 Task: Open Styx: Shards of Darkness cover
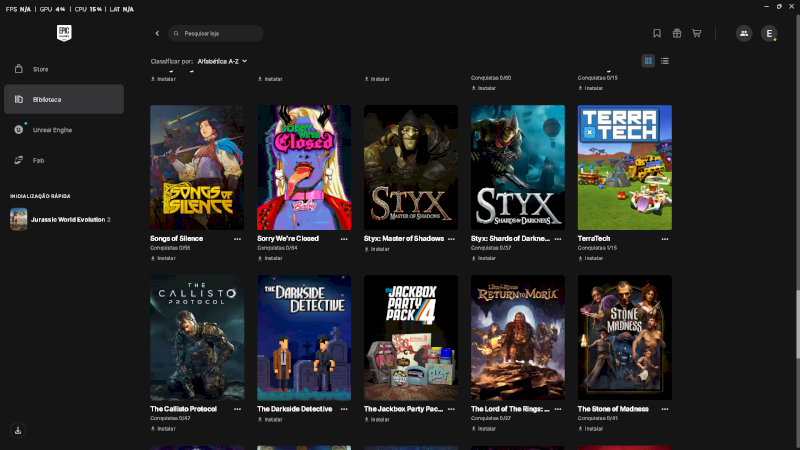pyautogui.click(x=518, y=167)
